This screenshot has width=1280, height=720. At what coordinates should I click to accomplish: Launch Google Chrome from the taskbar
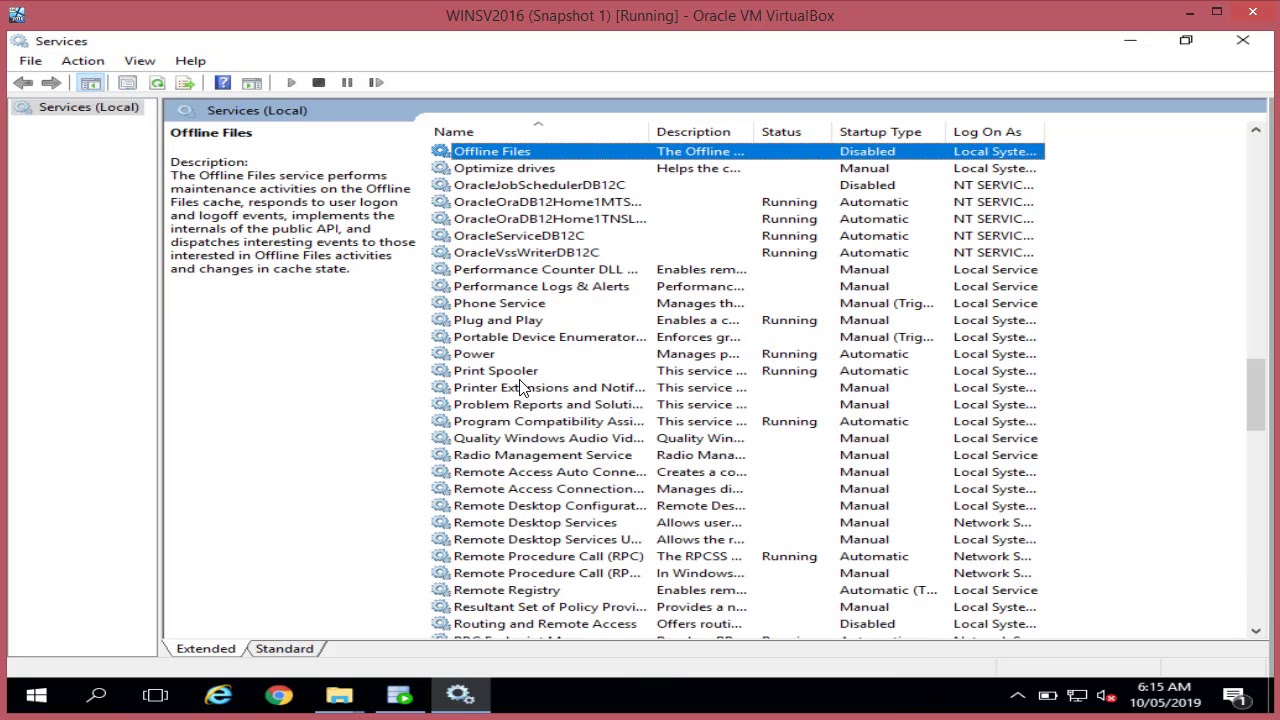pyautogui.click(x=279, y=696)
